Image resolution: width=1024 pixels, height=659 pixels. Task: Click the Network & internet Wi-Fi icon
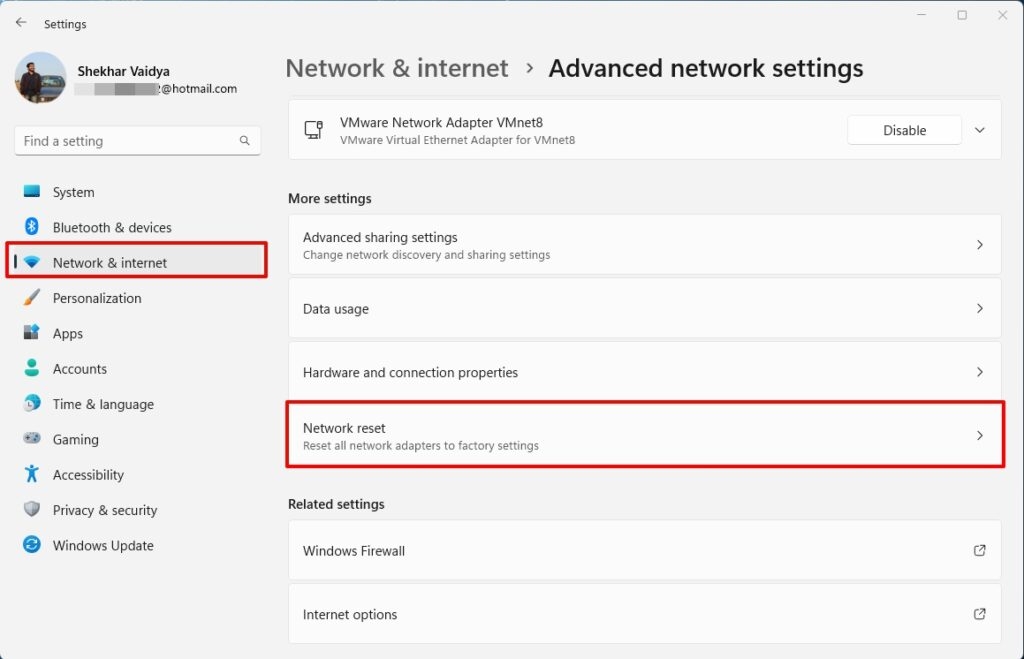31,263
